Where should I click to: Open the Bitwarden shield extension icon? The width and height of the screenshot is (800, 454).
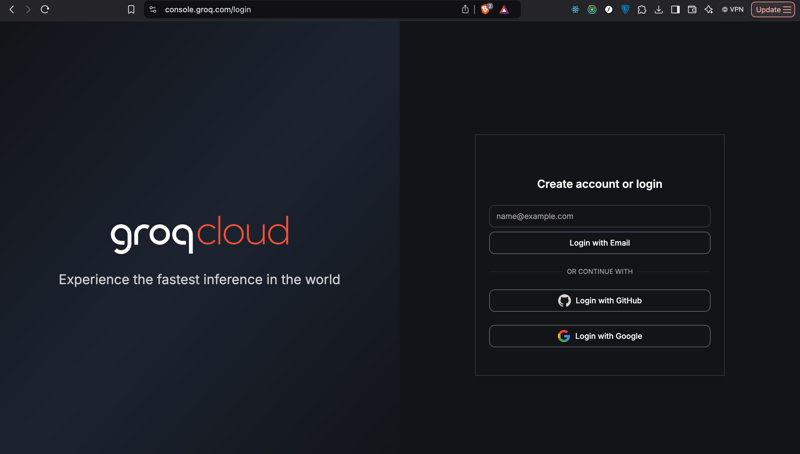[x=625, y=9]
